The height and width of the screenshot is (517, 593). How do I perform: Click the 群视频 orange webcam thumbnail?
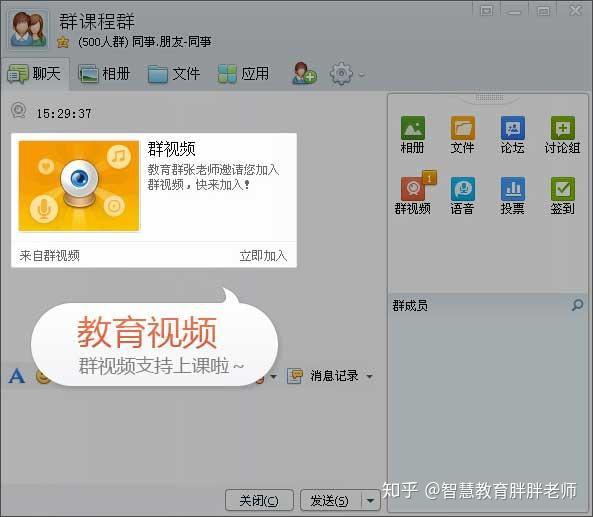tap(79, 186)
